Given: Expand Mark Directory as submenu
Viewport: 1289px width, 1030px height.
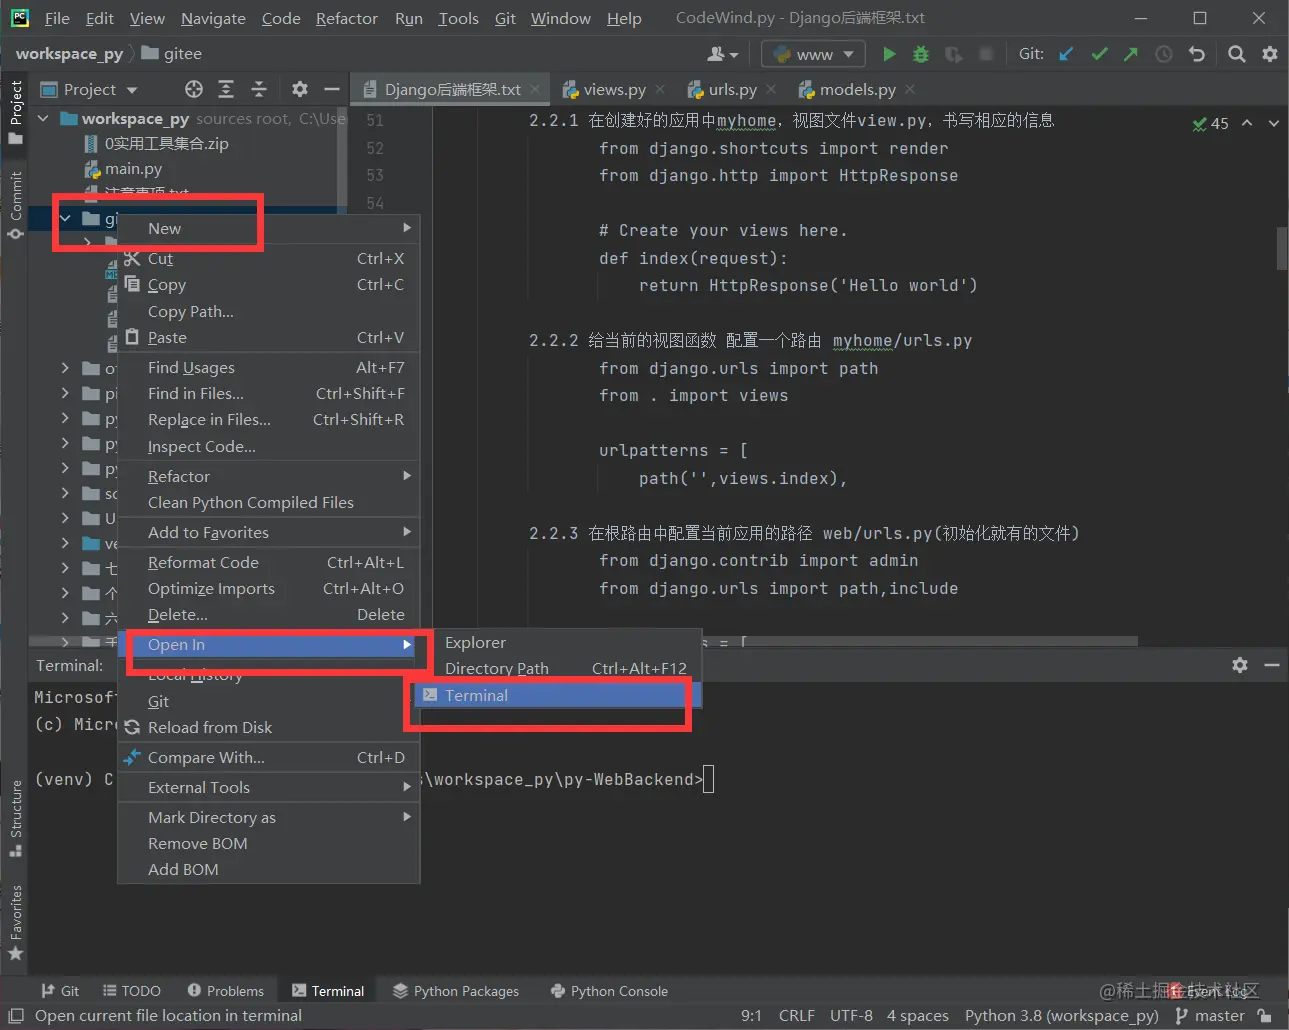Looking at the screenshot, I should 268,817.
